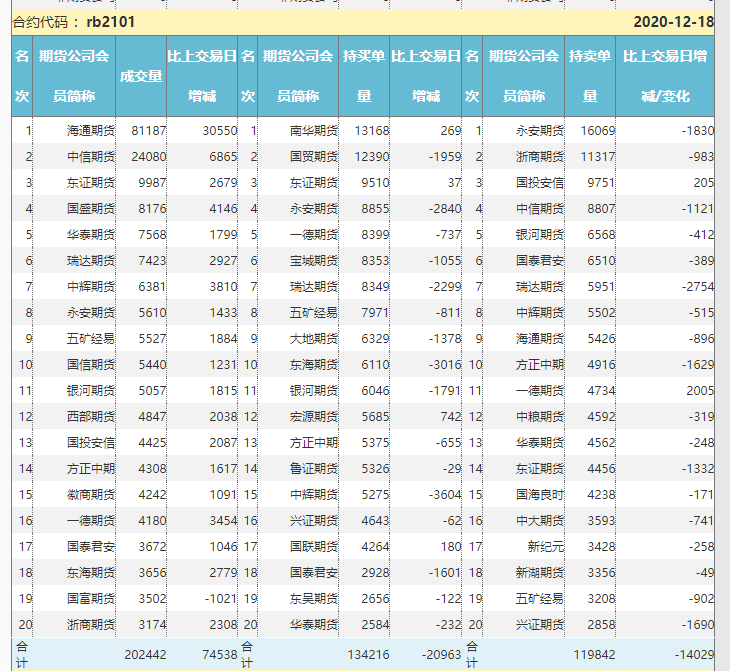Select 新纪元 company name
The width and height of the screenshot is (730, 671).
click(546, 547)
